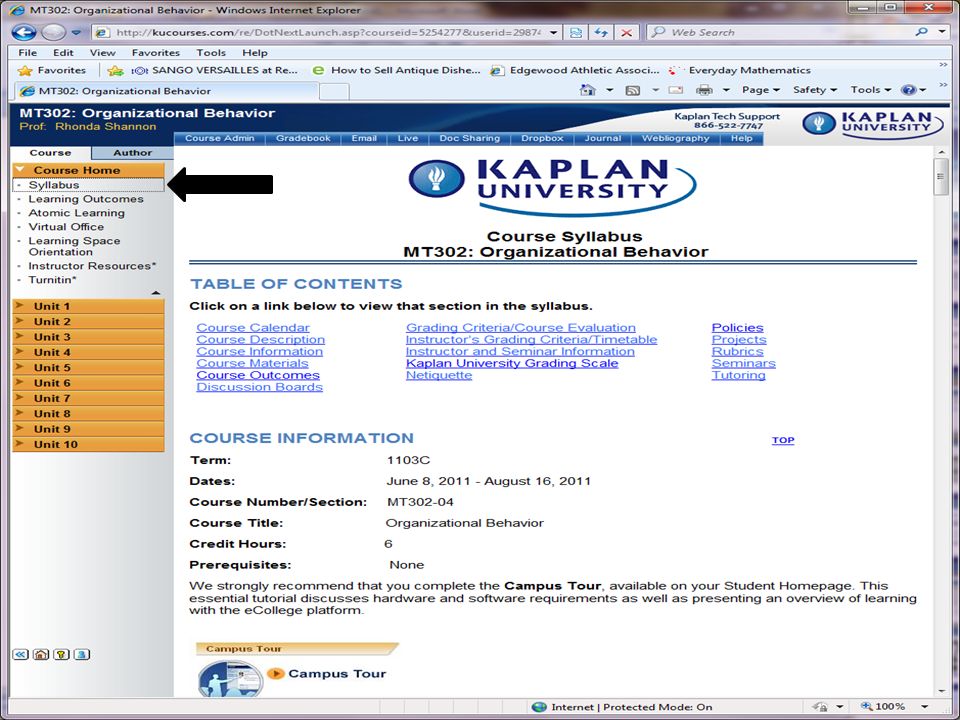This screenshot has width=960, height=720.
Task: Open the Journal tab
Action: pos(602,138)
